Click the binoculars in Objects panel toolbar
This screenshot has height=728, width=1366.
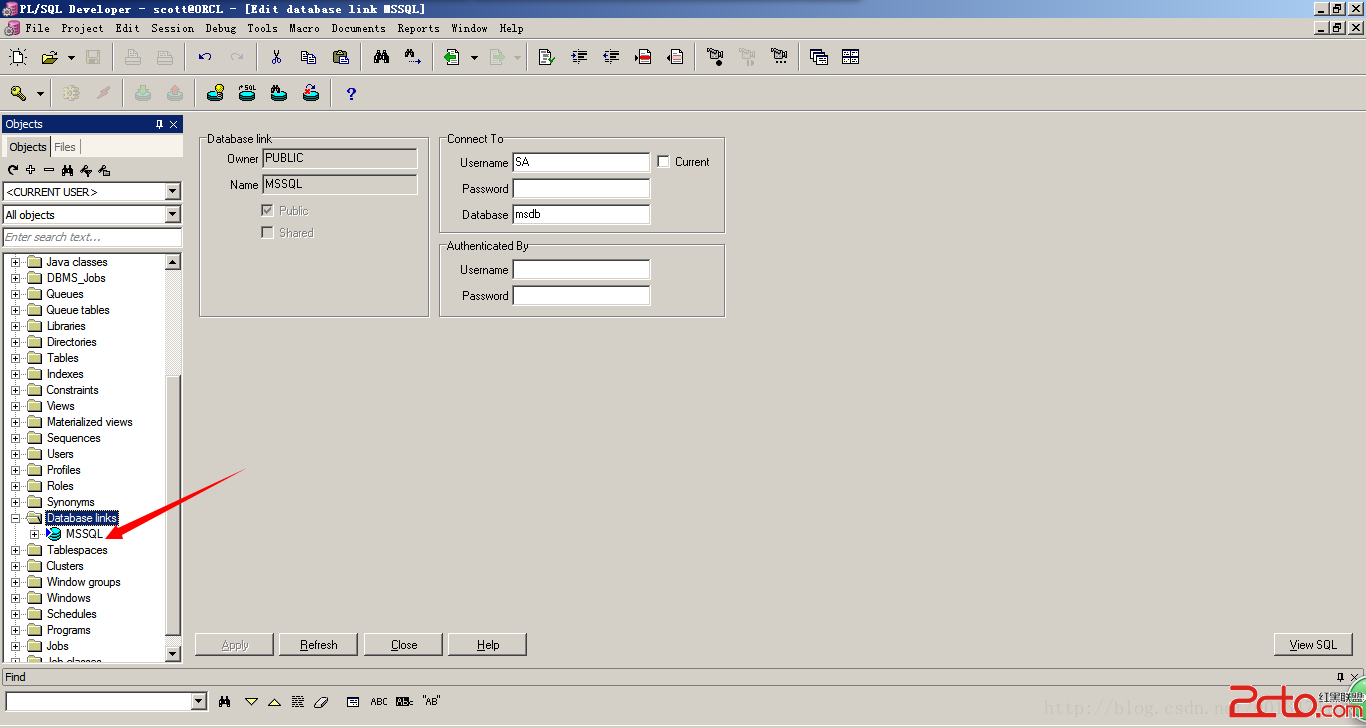(x=67, y=170)
